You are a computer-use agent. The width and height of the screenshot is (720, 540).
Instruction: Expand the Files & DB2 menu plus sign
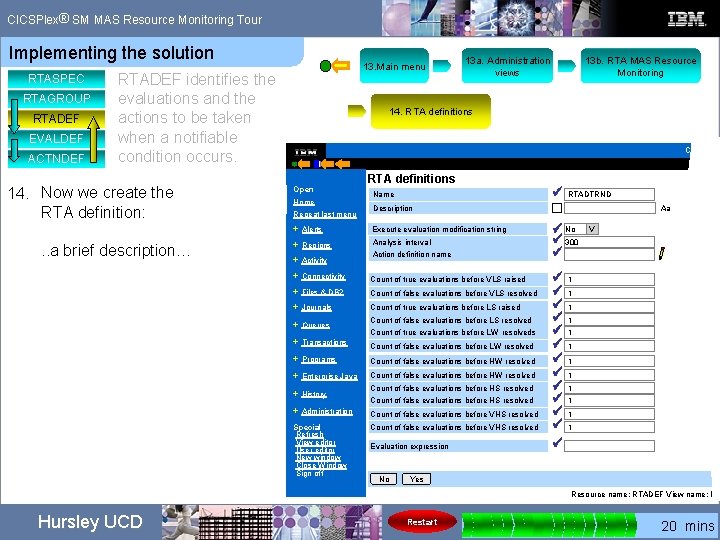pos(296,291)
